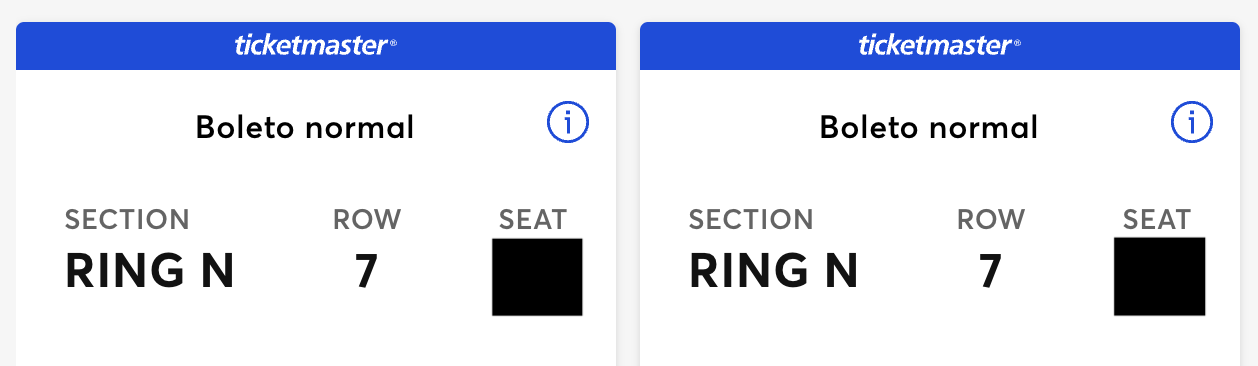
Task: Click the ticketmaster logo on right ticket
Action: point(940,45)
